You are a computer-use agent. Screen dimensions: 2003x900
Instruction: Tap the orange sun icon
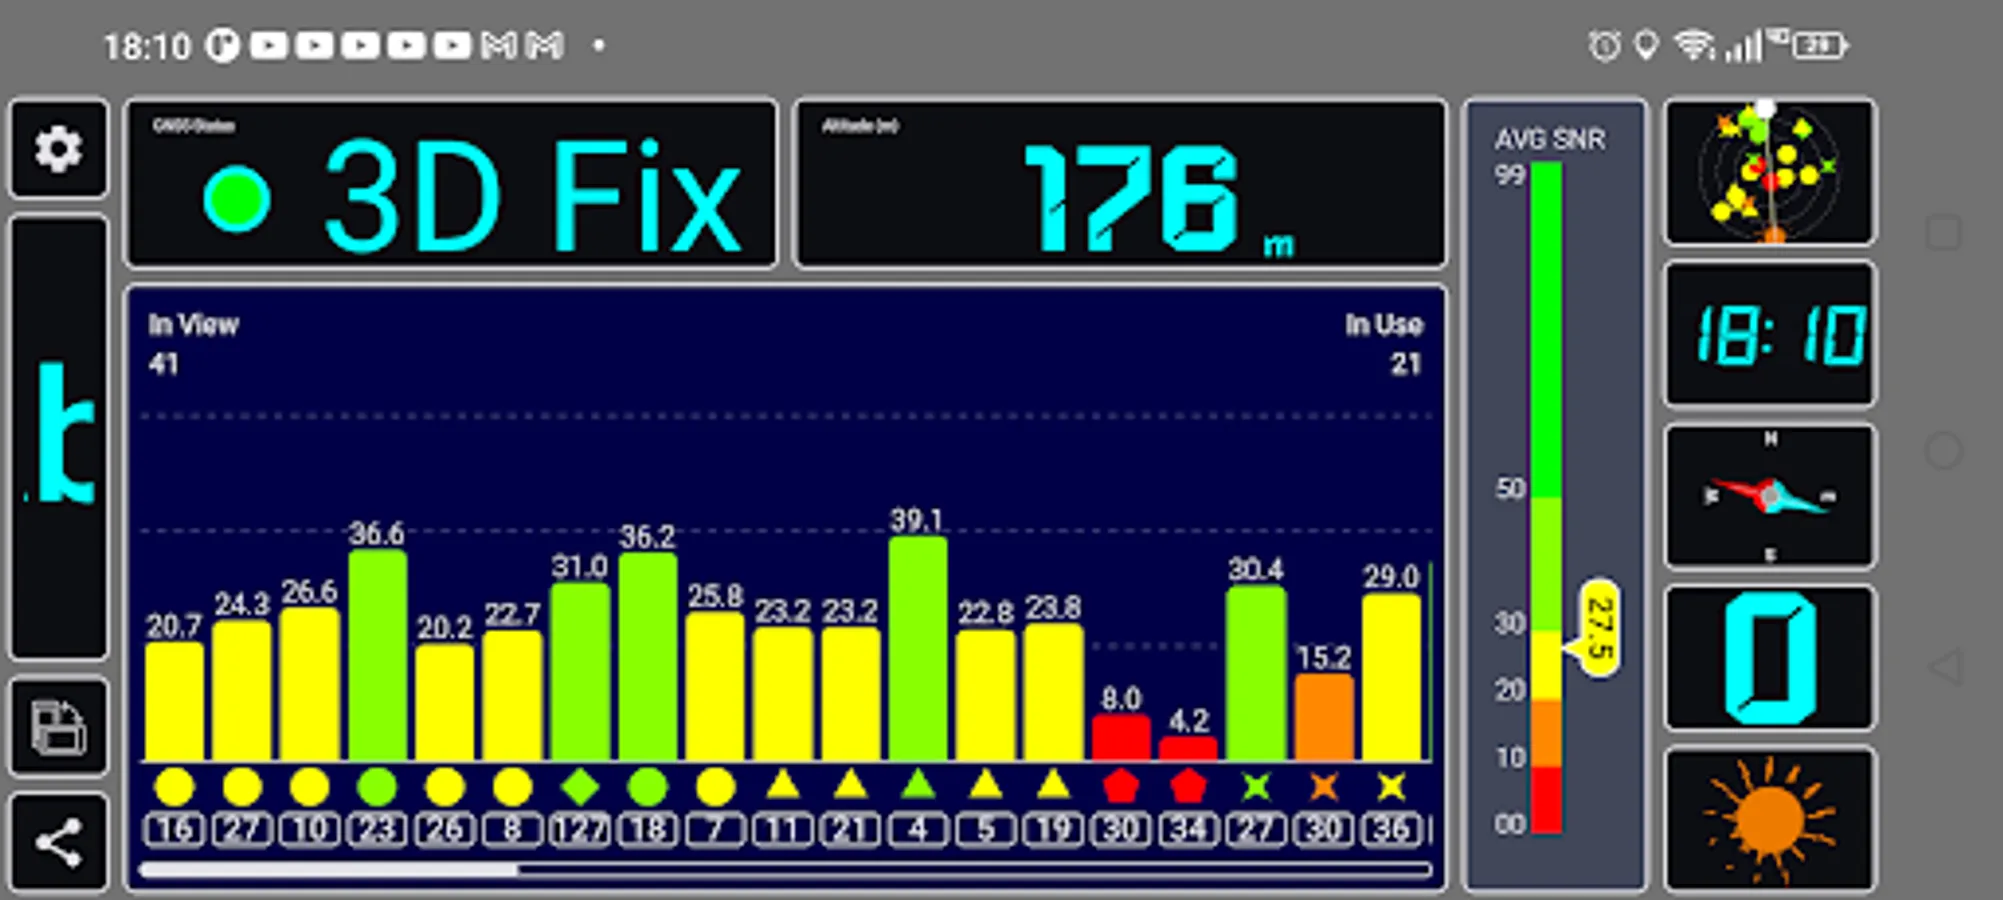pos(1769,819)
